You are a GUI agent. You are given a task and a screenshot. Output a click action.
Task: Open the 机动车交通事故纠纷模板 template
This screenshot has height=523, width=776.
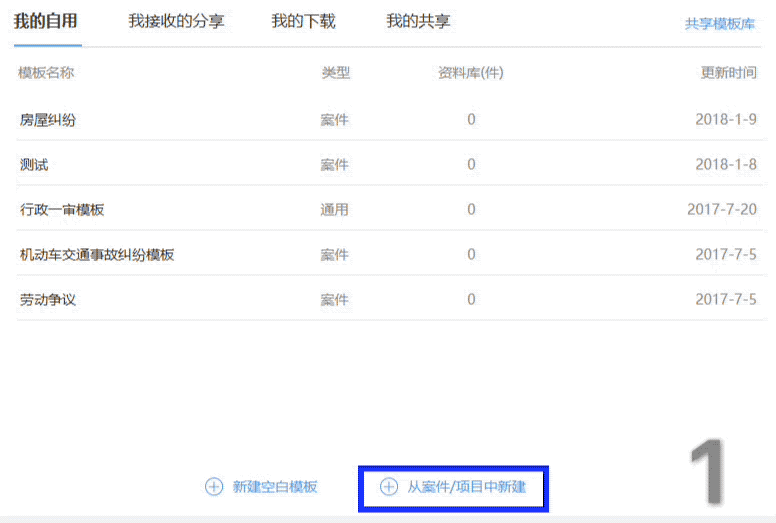coord(97,255)
